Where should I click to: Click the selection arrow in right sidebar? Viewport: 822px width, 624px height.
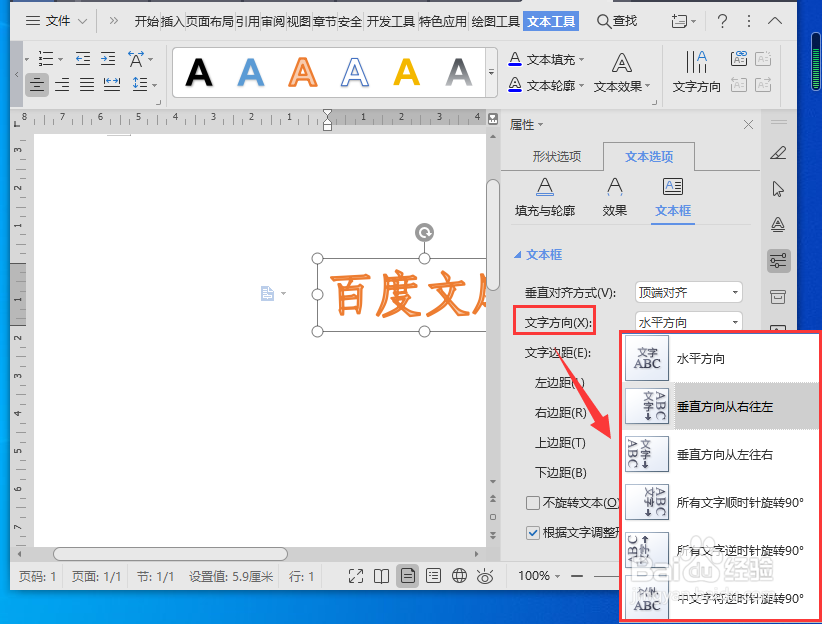click(778, 189)
